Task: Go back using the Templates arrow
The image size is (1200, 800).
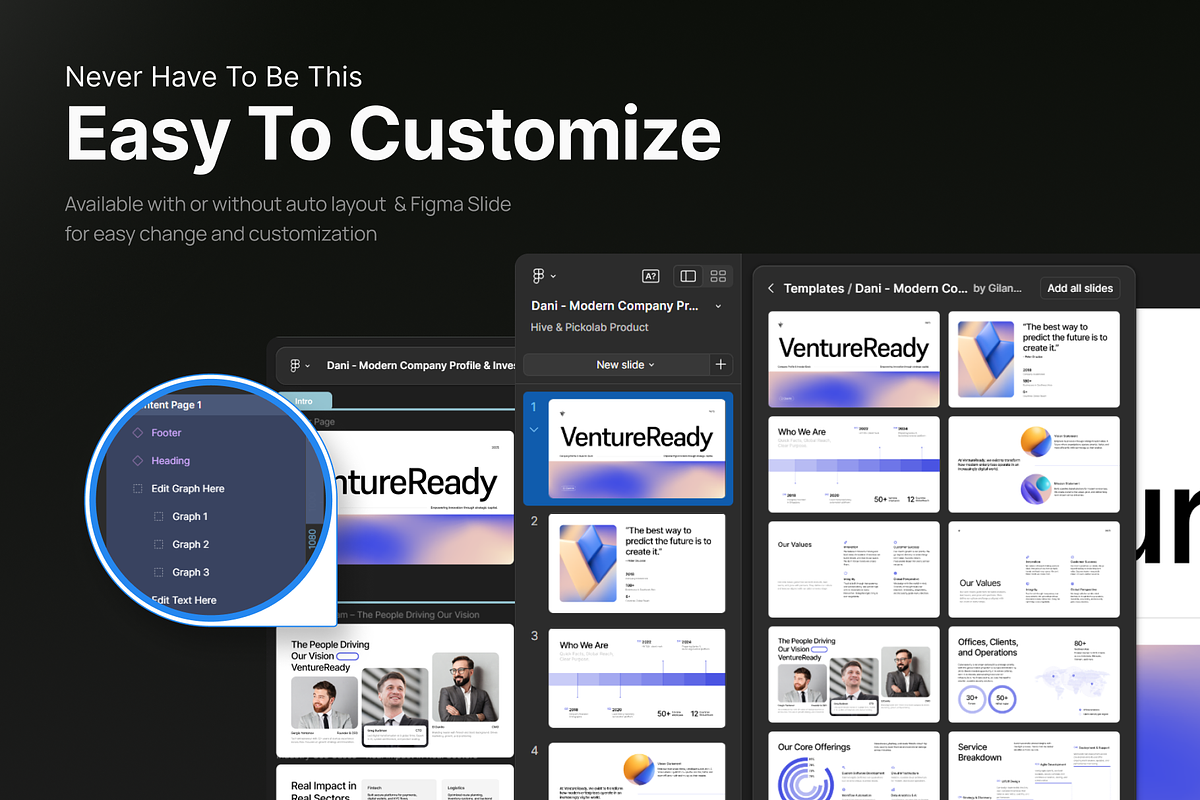Action: [x=771, y=288]
